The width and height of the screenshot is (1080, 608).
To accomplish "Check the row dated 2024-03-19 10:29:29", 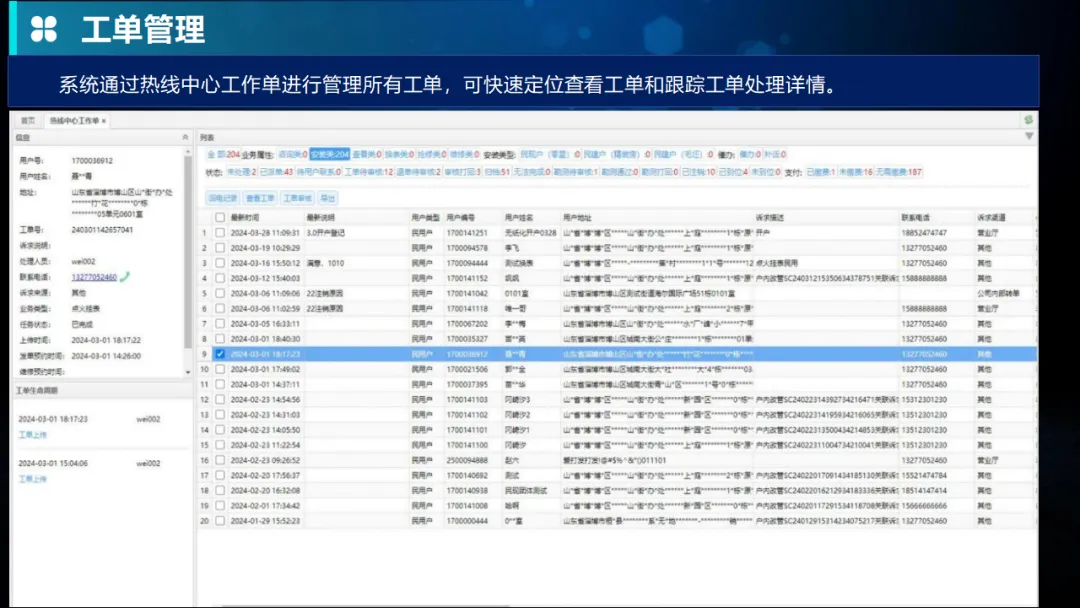I will (220, 248).
